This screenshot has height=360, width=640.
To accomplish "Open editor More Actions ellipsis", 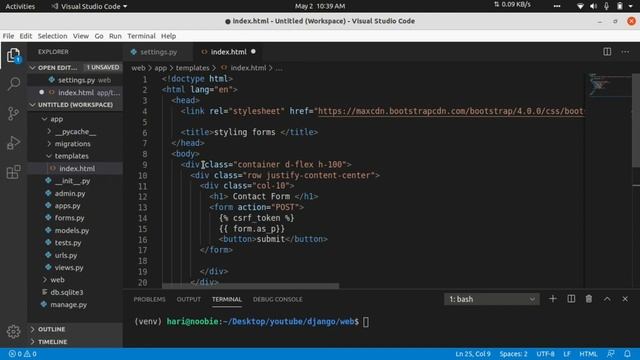I will 625,52.
